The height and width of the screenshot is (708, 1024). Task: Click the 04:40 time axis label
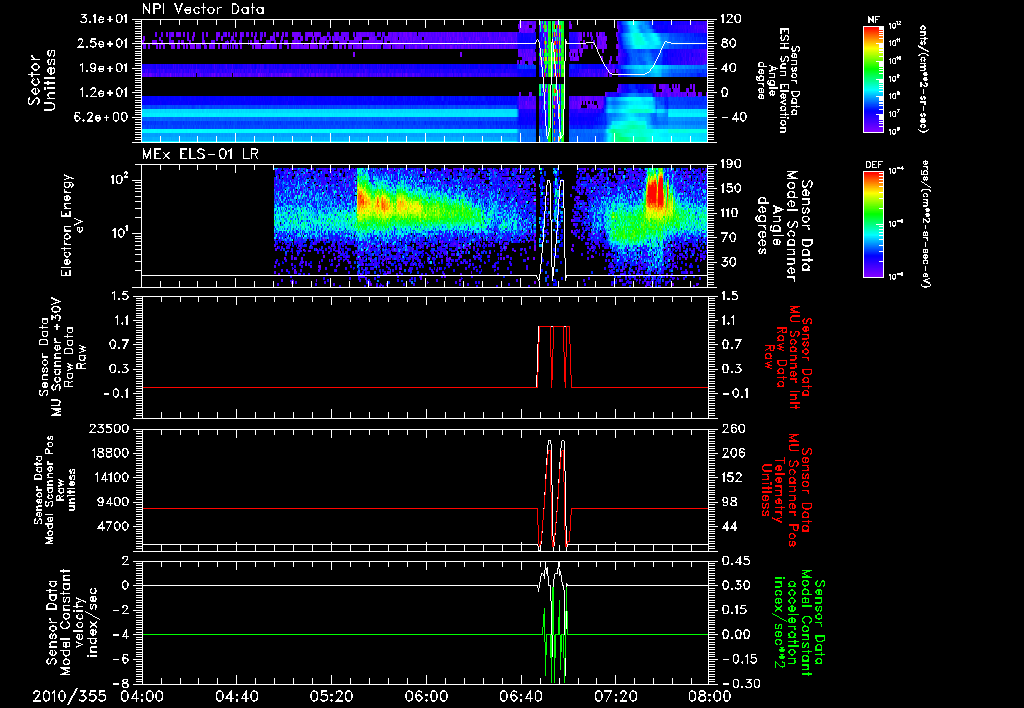pos(237,696)
